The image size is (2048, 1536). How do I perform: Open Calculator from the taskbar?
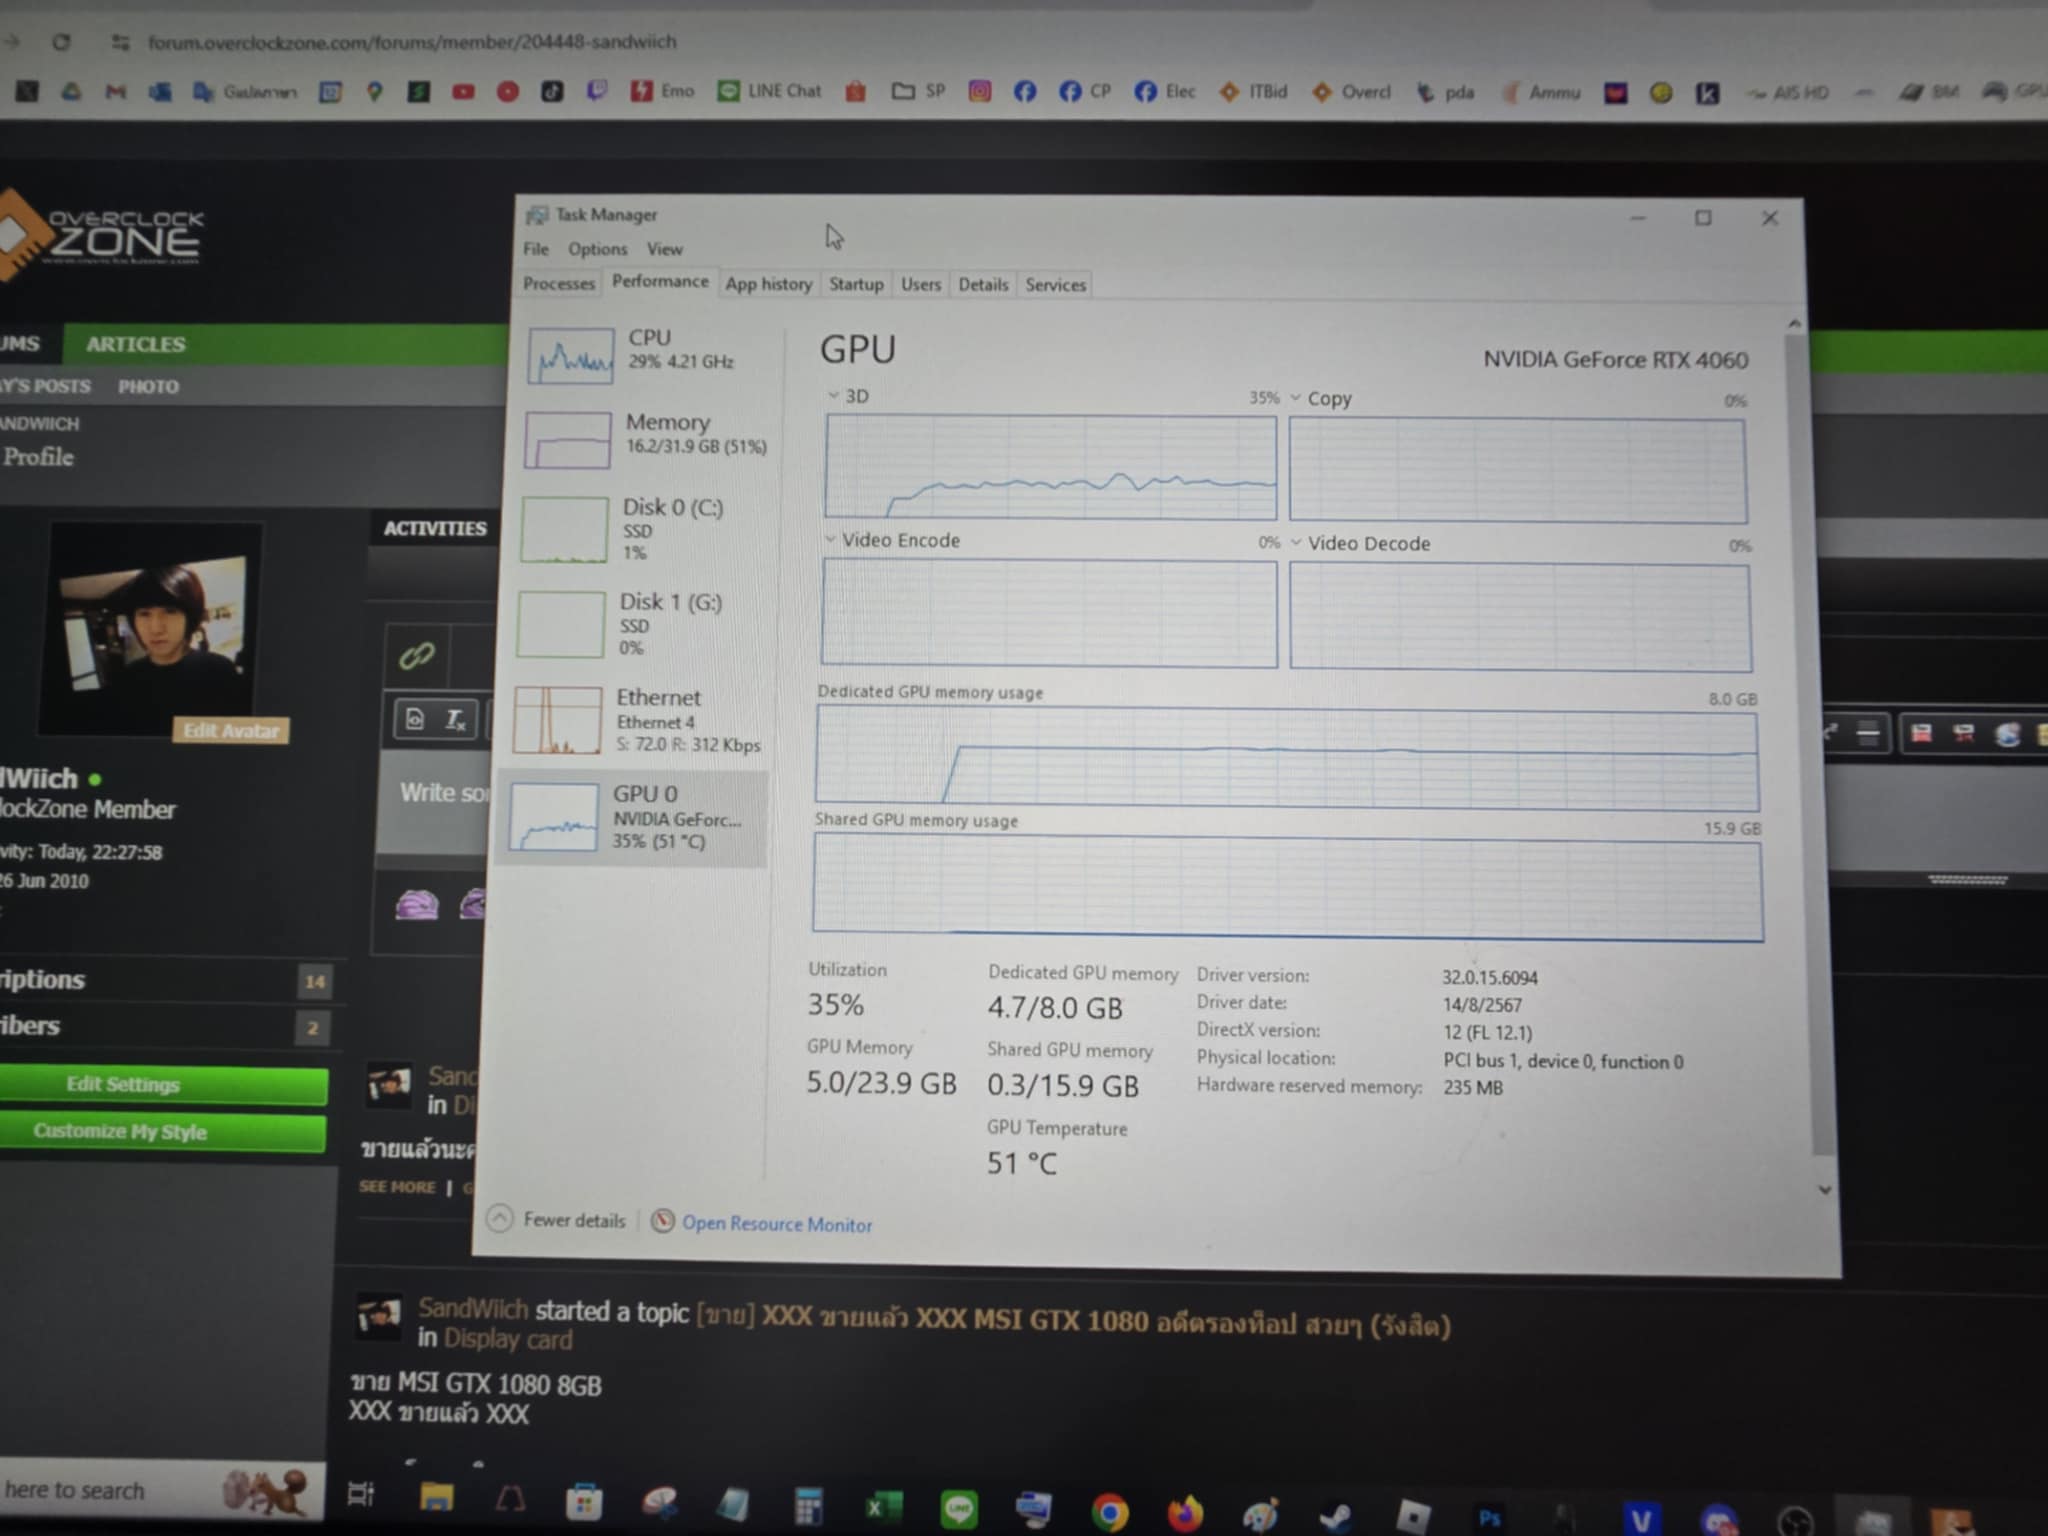(x=808, y=1505)
